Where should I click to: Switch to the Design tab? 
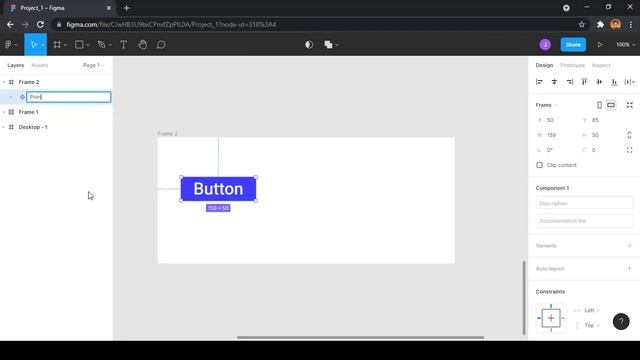click(544, 65)
